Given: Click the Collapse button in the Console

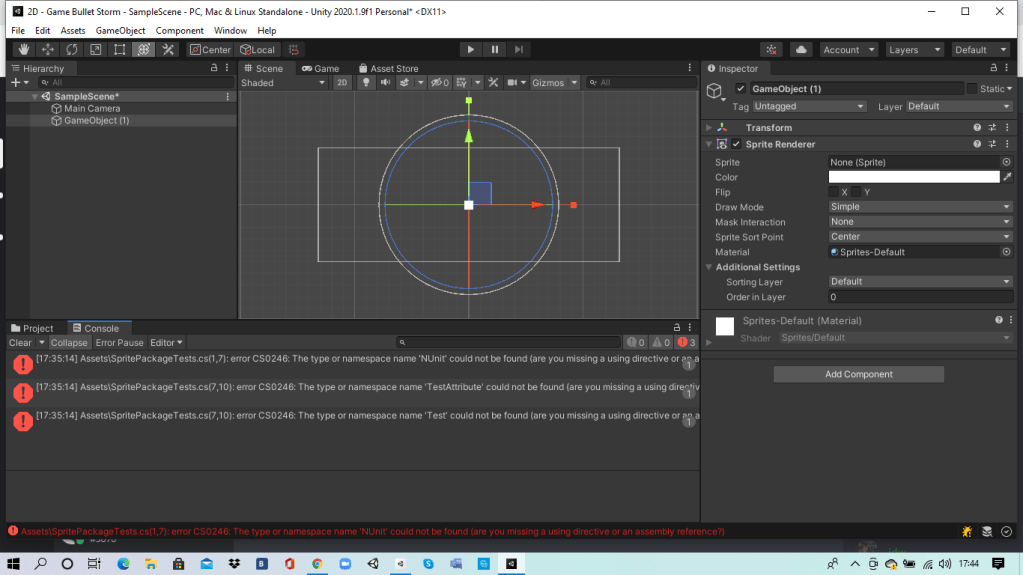Looking at the screenshot, I should point(69,343).
